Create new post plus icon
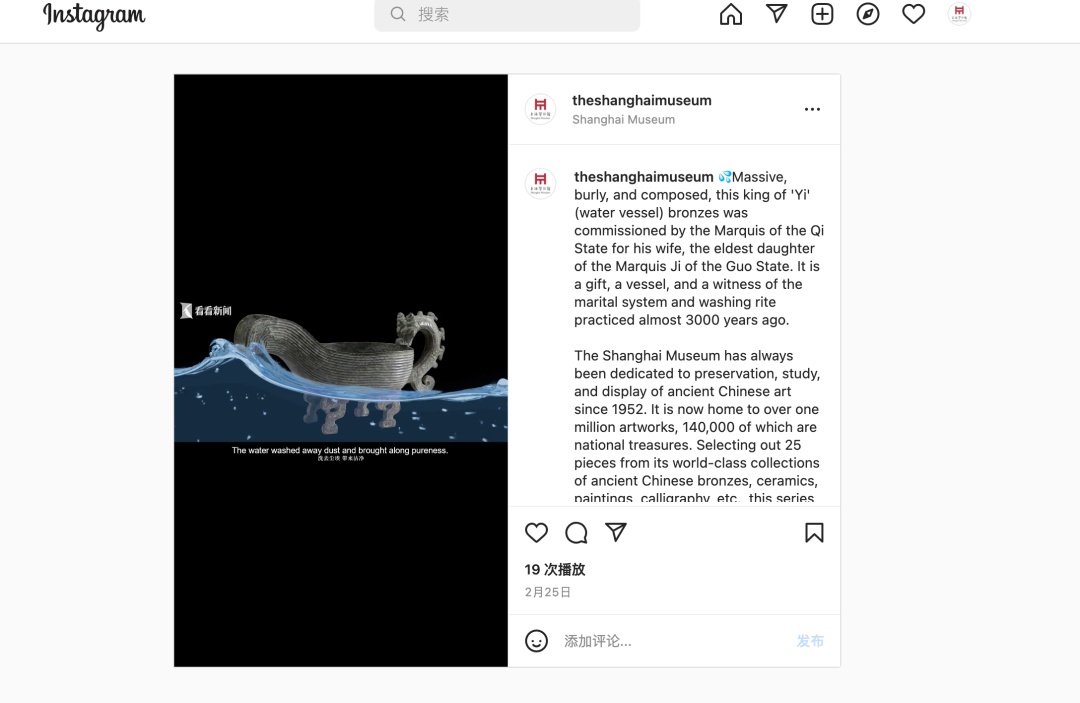The height and width of the screenshot is (703, 1080). (822, 14)
